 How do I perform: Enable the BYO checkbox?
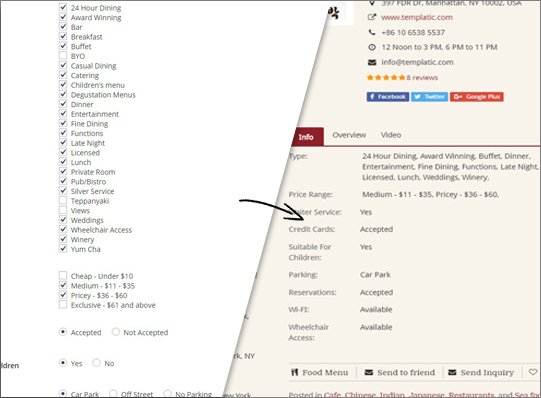(63, 56)
